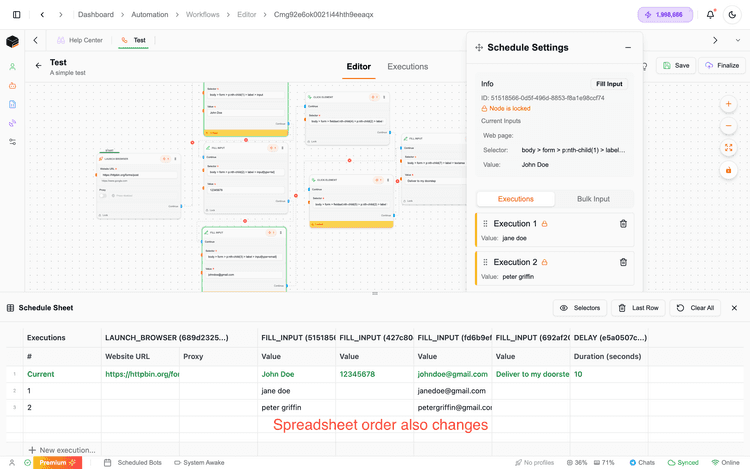Click the Dashboard breadcrumb

[x=96, y=15]
